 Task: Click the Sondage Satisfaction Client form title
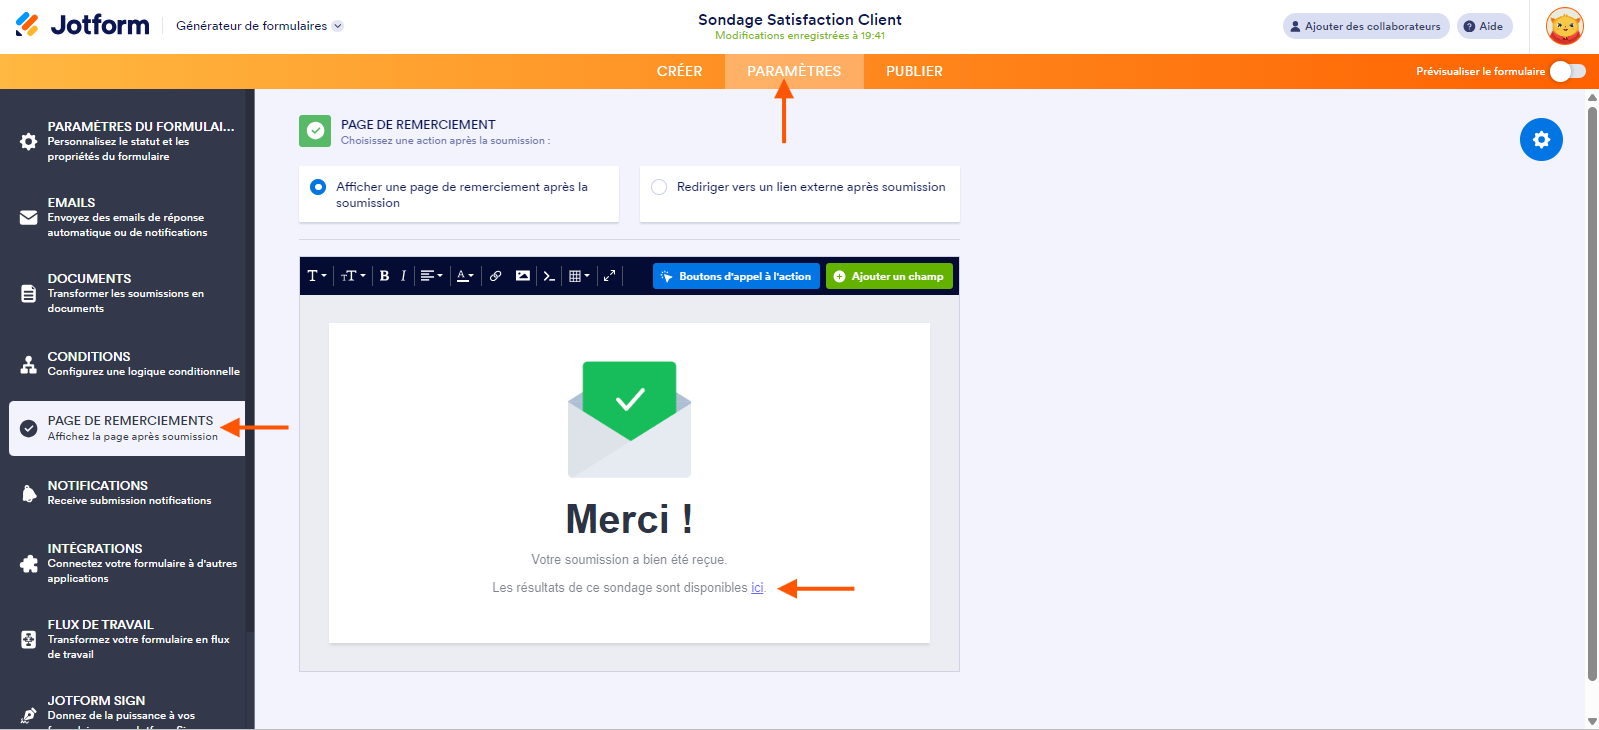point(799,19)
